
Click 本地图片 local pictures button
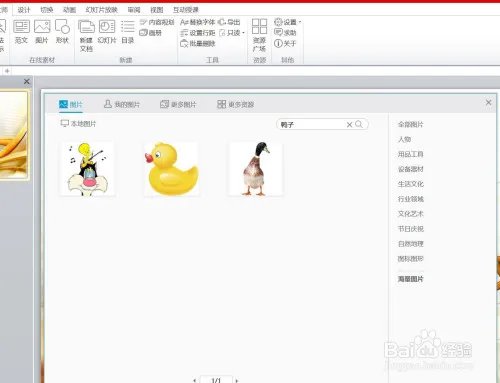pyautogui.click(x=78, y=124)
